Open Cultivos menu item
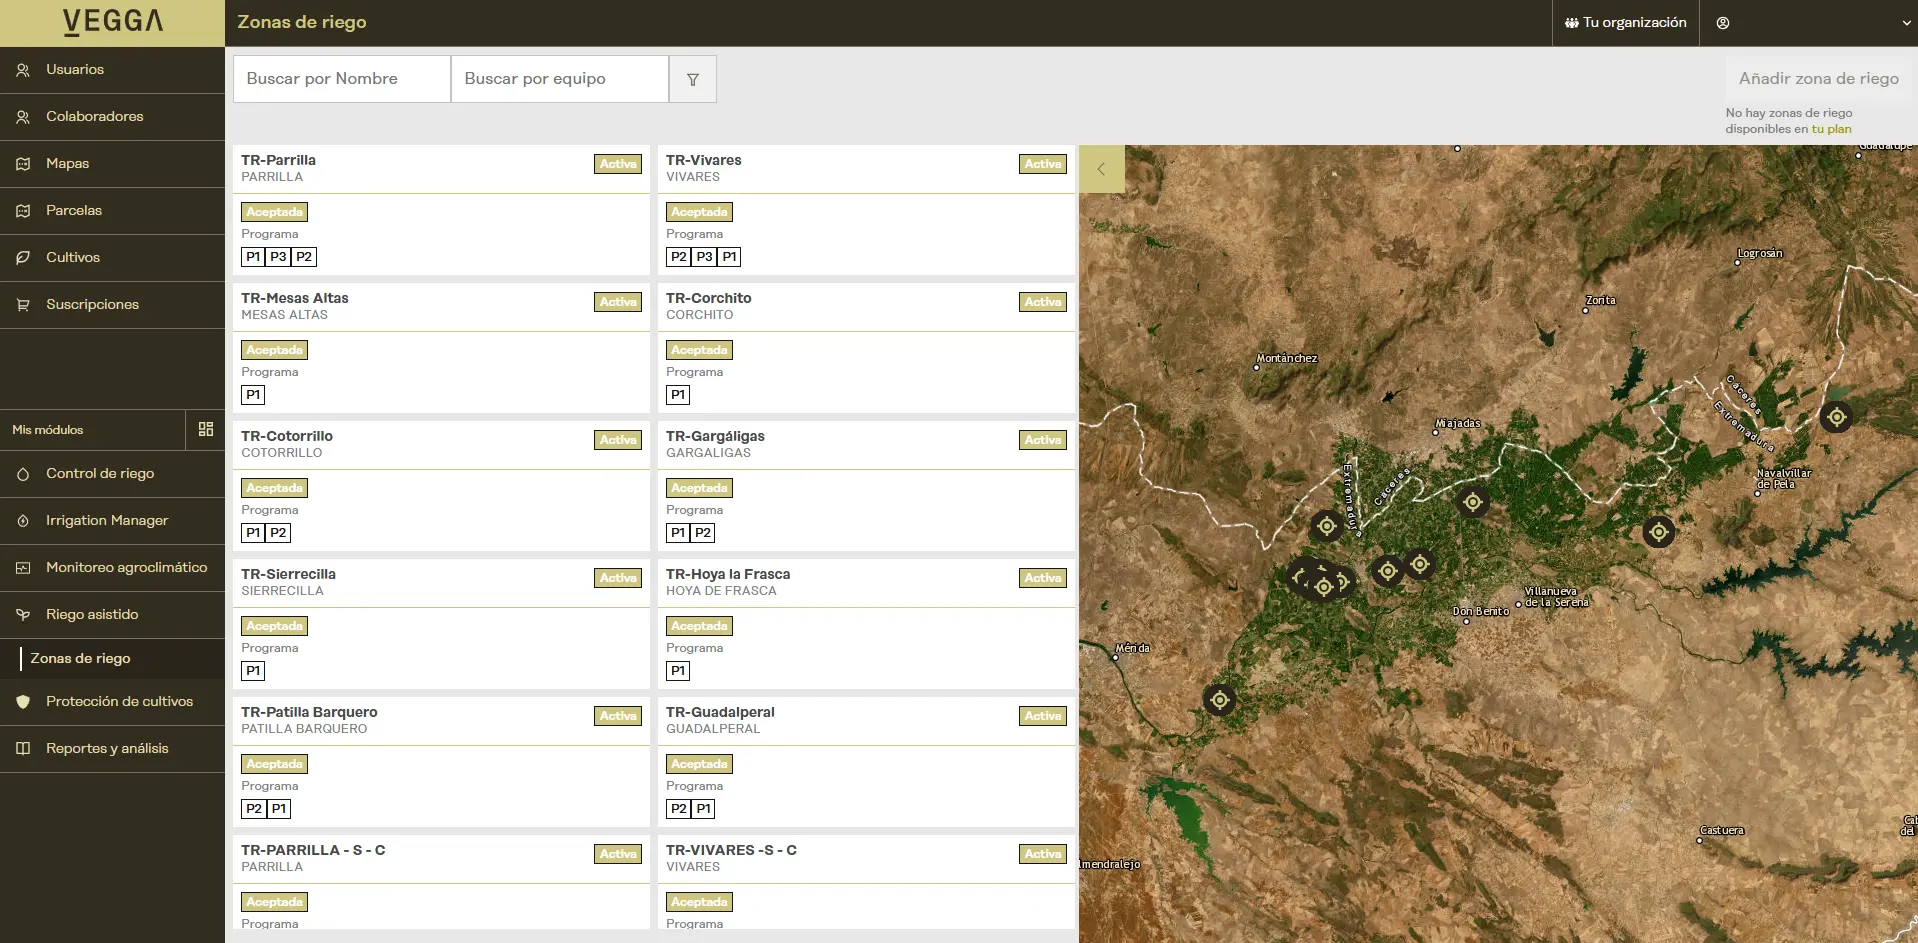 pyautogui.click(x=112, y=258)
